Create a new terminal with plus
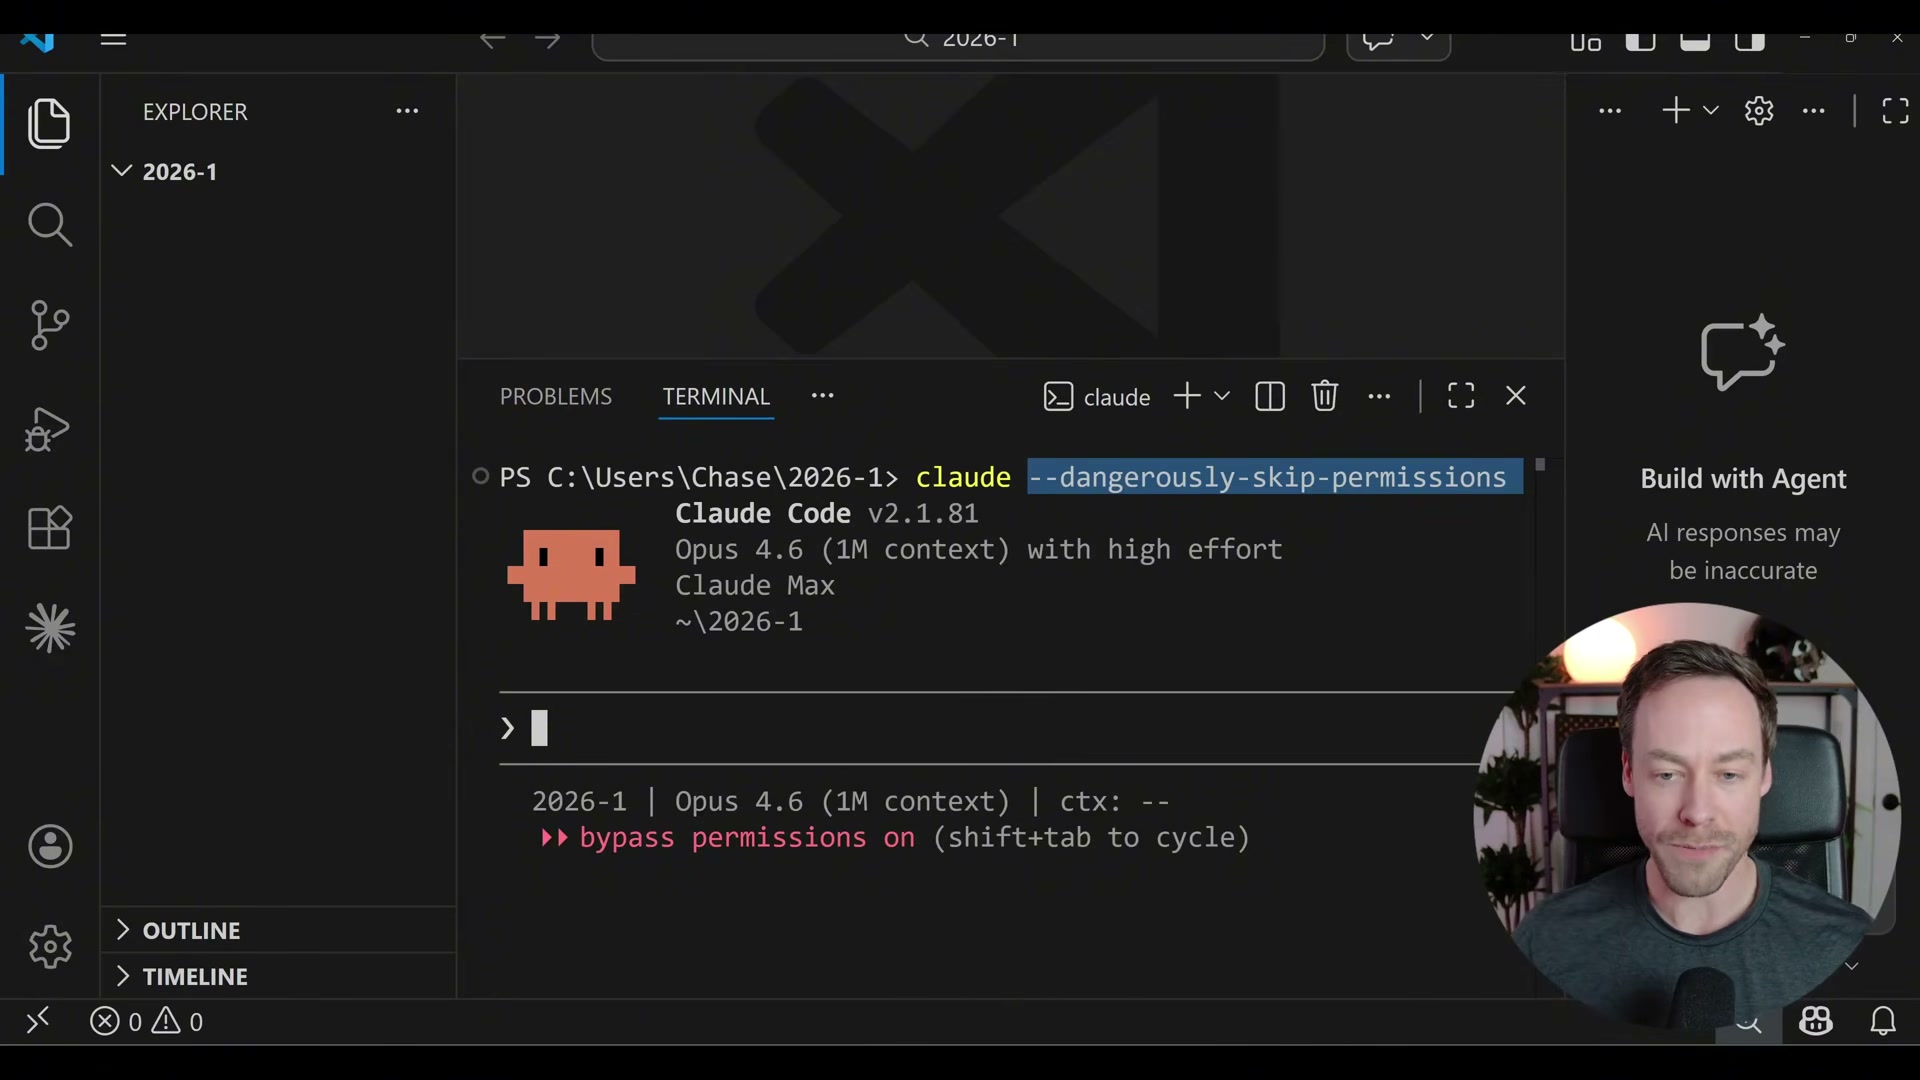This screenshot has height=1080, width=1920. (x=1187, y=396)
